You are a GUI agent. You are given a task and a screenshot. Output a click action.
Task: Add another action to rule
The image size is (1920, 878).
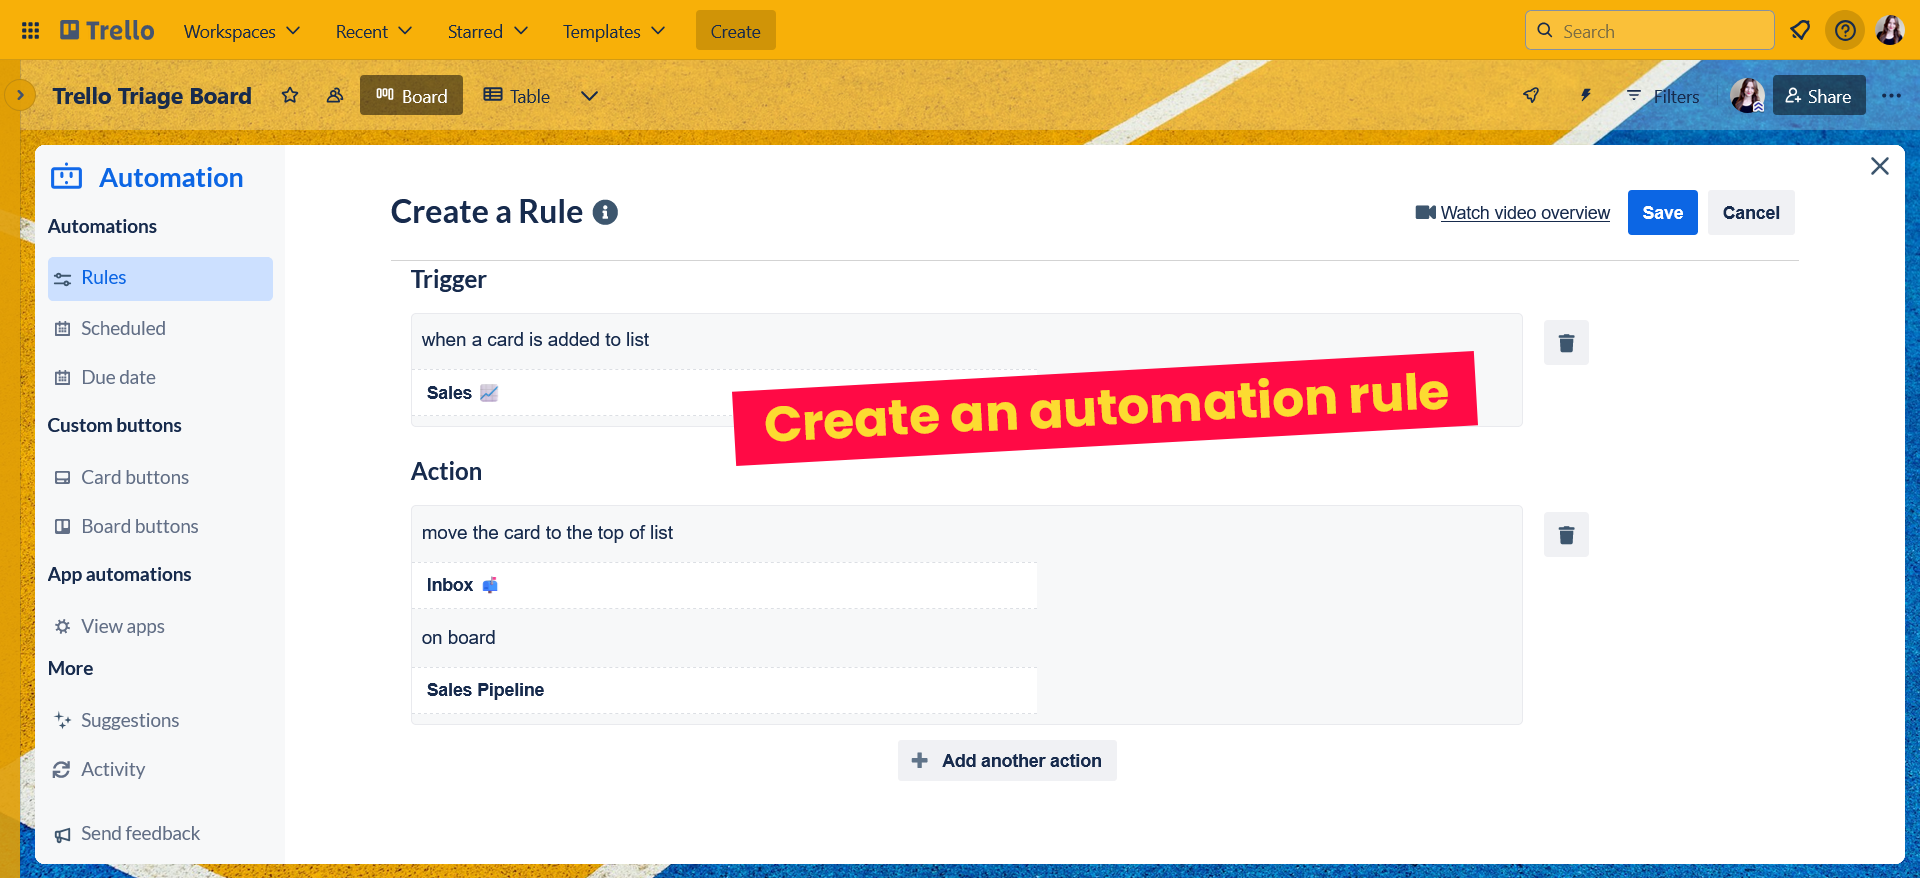(1007, 761)
